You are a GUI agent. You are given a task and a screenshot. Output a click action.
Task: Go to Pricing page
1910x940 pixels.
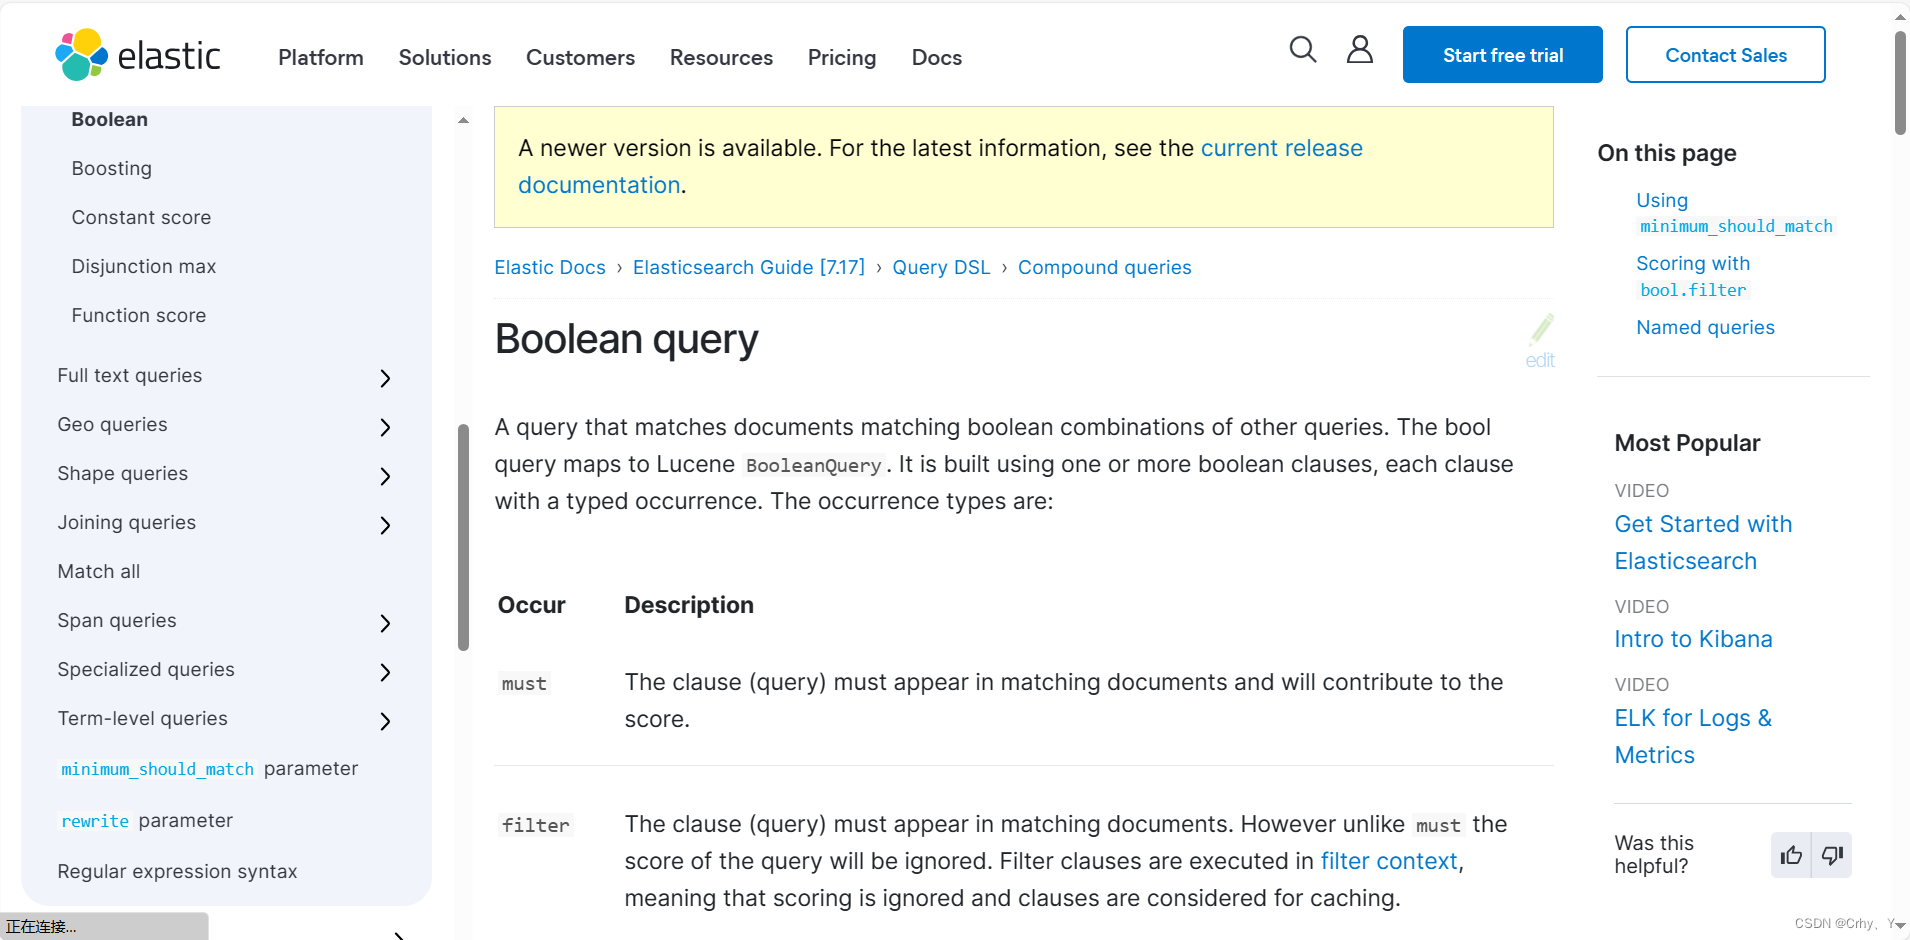point(842,57)
